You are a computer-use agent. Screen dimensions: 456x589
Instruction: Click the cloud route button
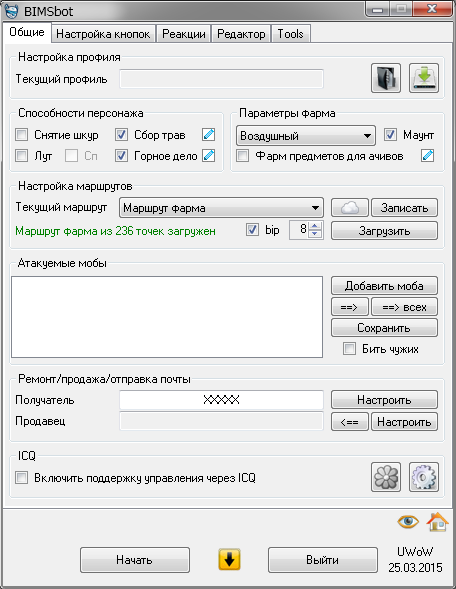350,208
